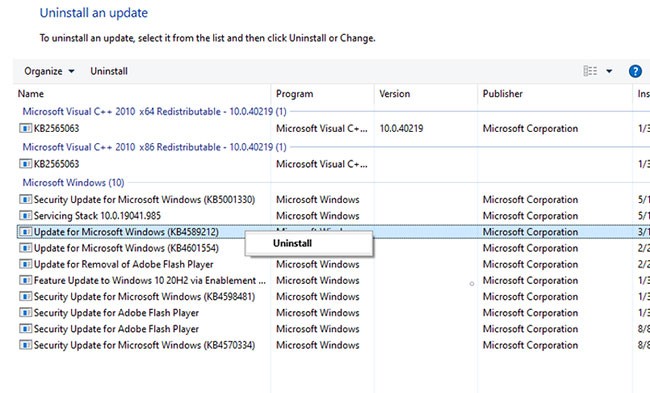The height and width of the screenshot is (393, 650).
Task: Click icon beside Feature Update to Windows 10 20H2
Action: 25,280
